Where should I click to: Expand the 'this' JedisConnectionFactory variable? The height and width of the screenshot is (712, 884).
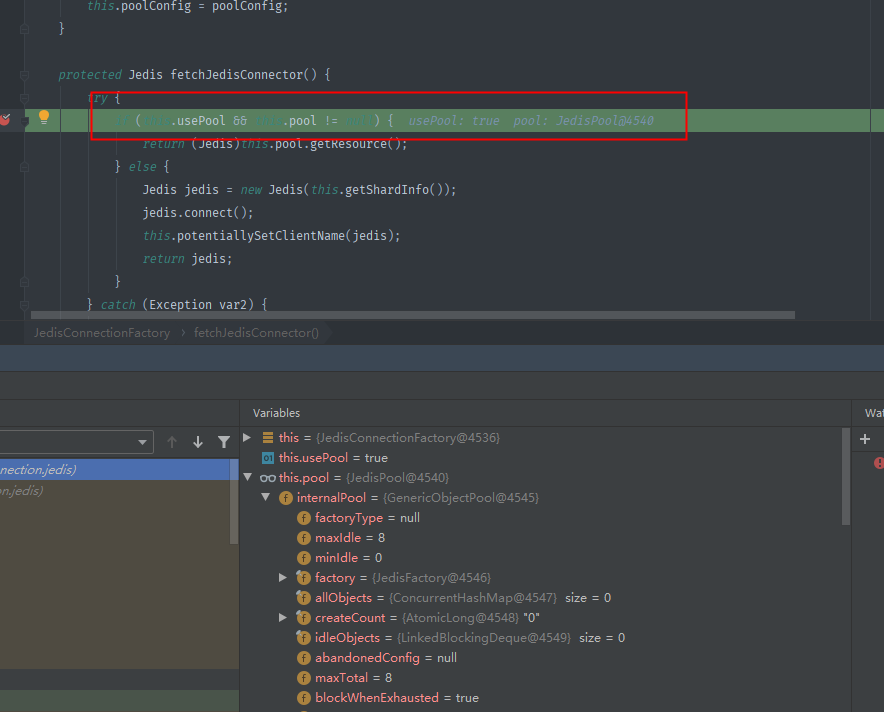[248, 438]
